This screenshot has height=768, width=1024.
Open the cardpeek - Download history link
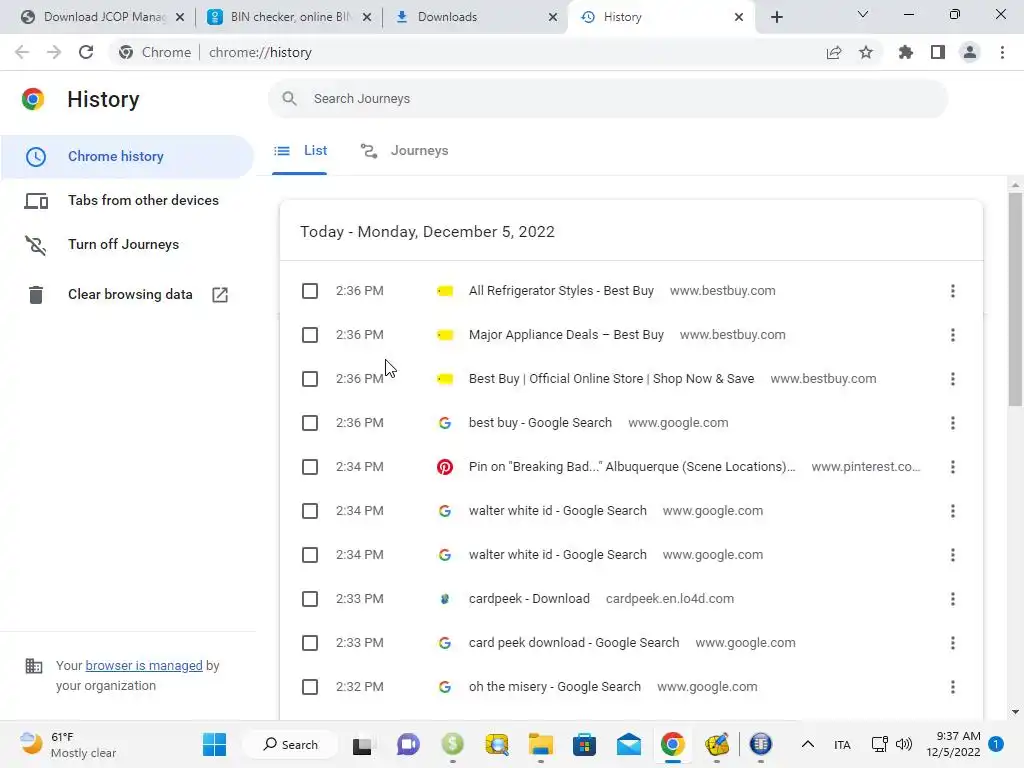click(529, 599)
